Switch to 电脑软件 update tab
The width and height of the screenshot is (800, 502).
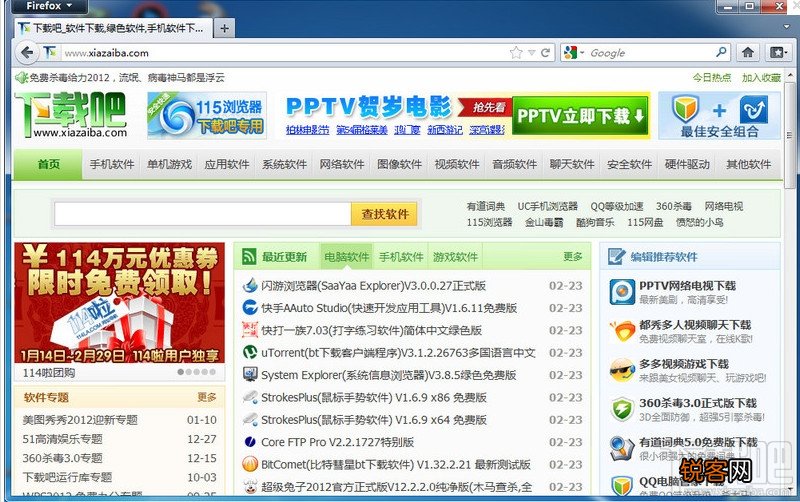pos(346,257)
